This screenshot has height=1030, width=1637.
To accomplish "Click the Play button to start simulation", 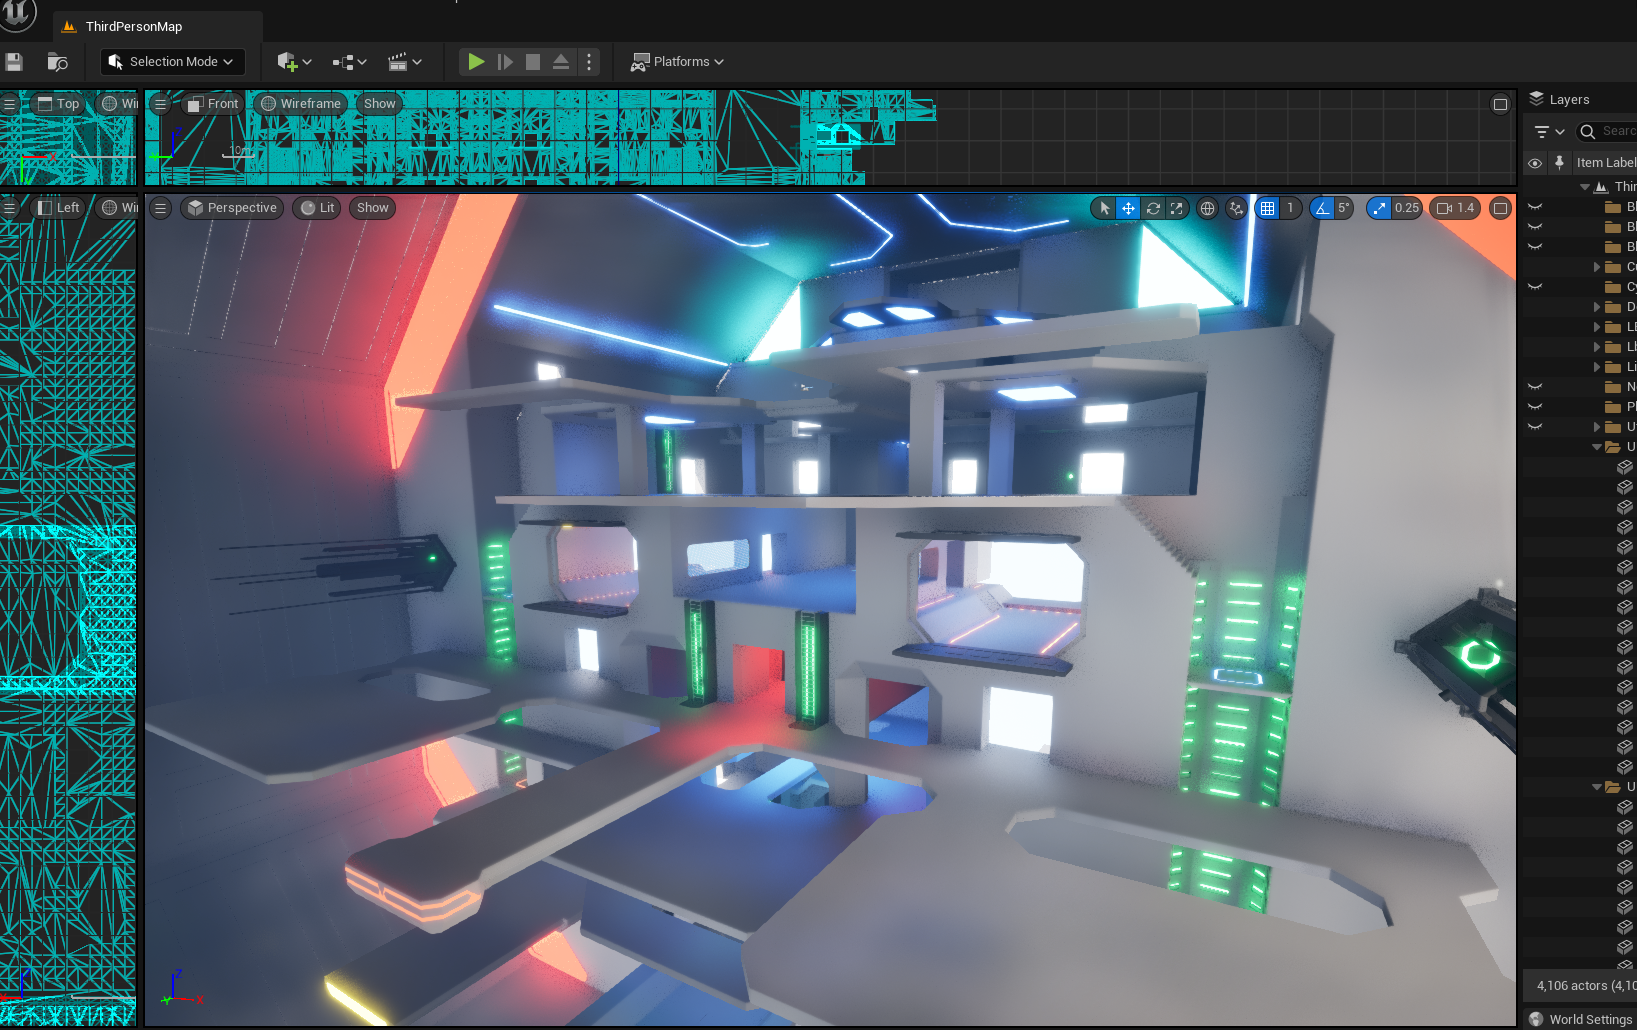I will 476,62.
